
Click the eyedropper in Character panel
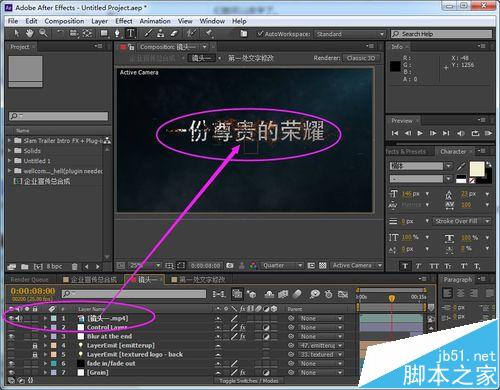pyautogui.click(x=461, y=166)
